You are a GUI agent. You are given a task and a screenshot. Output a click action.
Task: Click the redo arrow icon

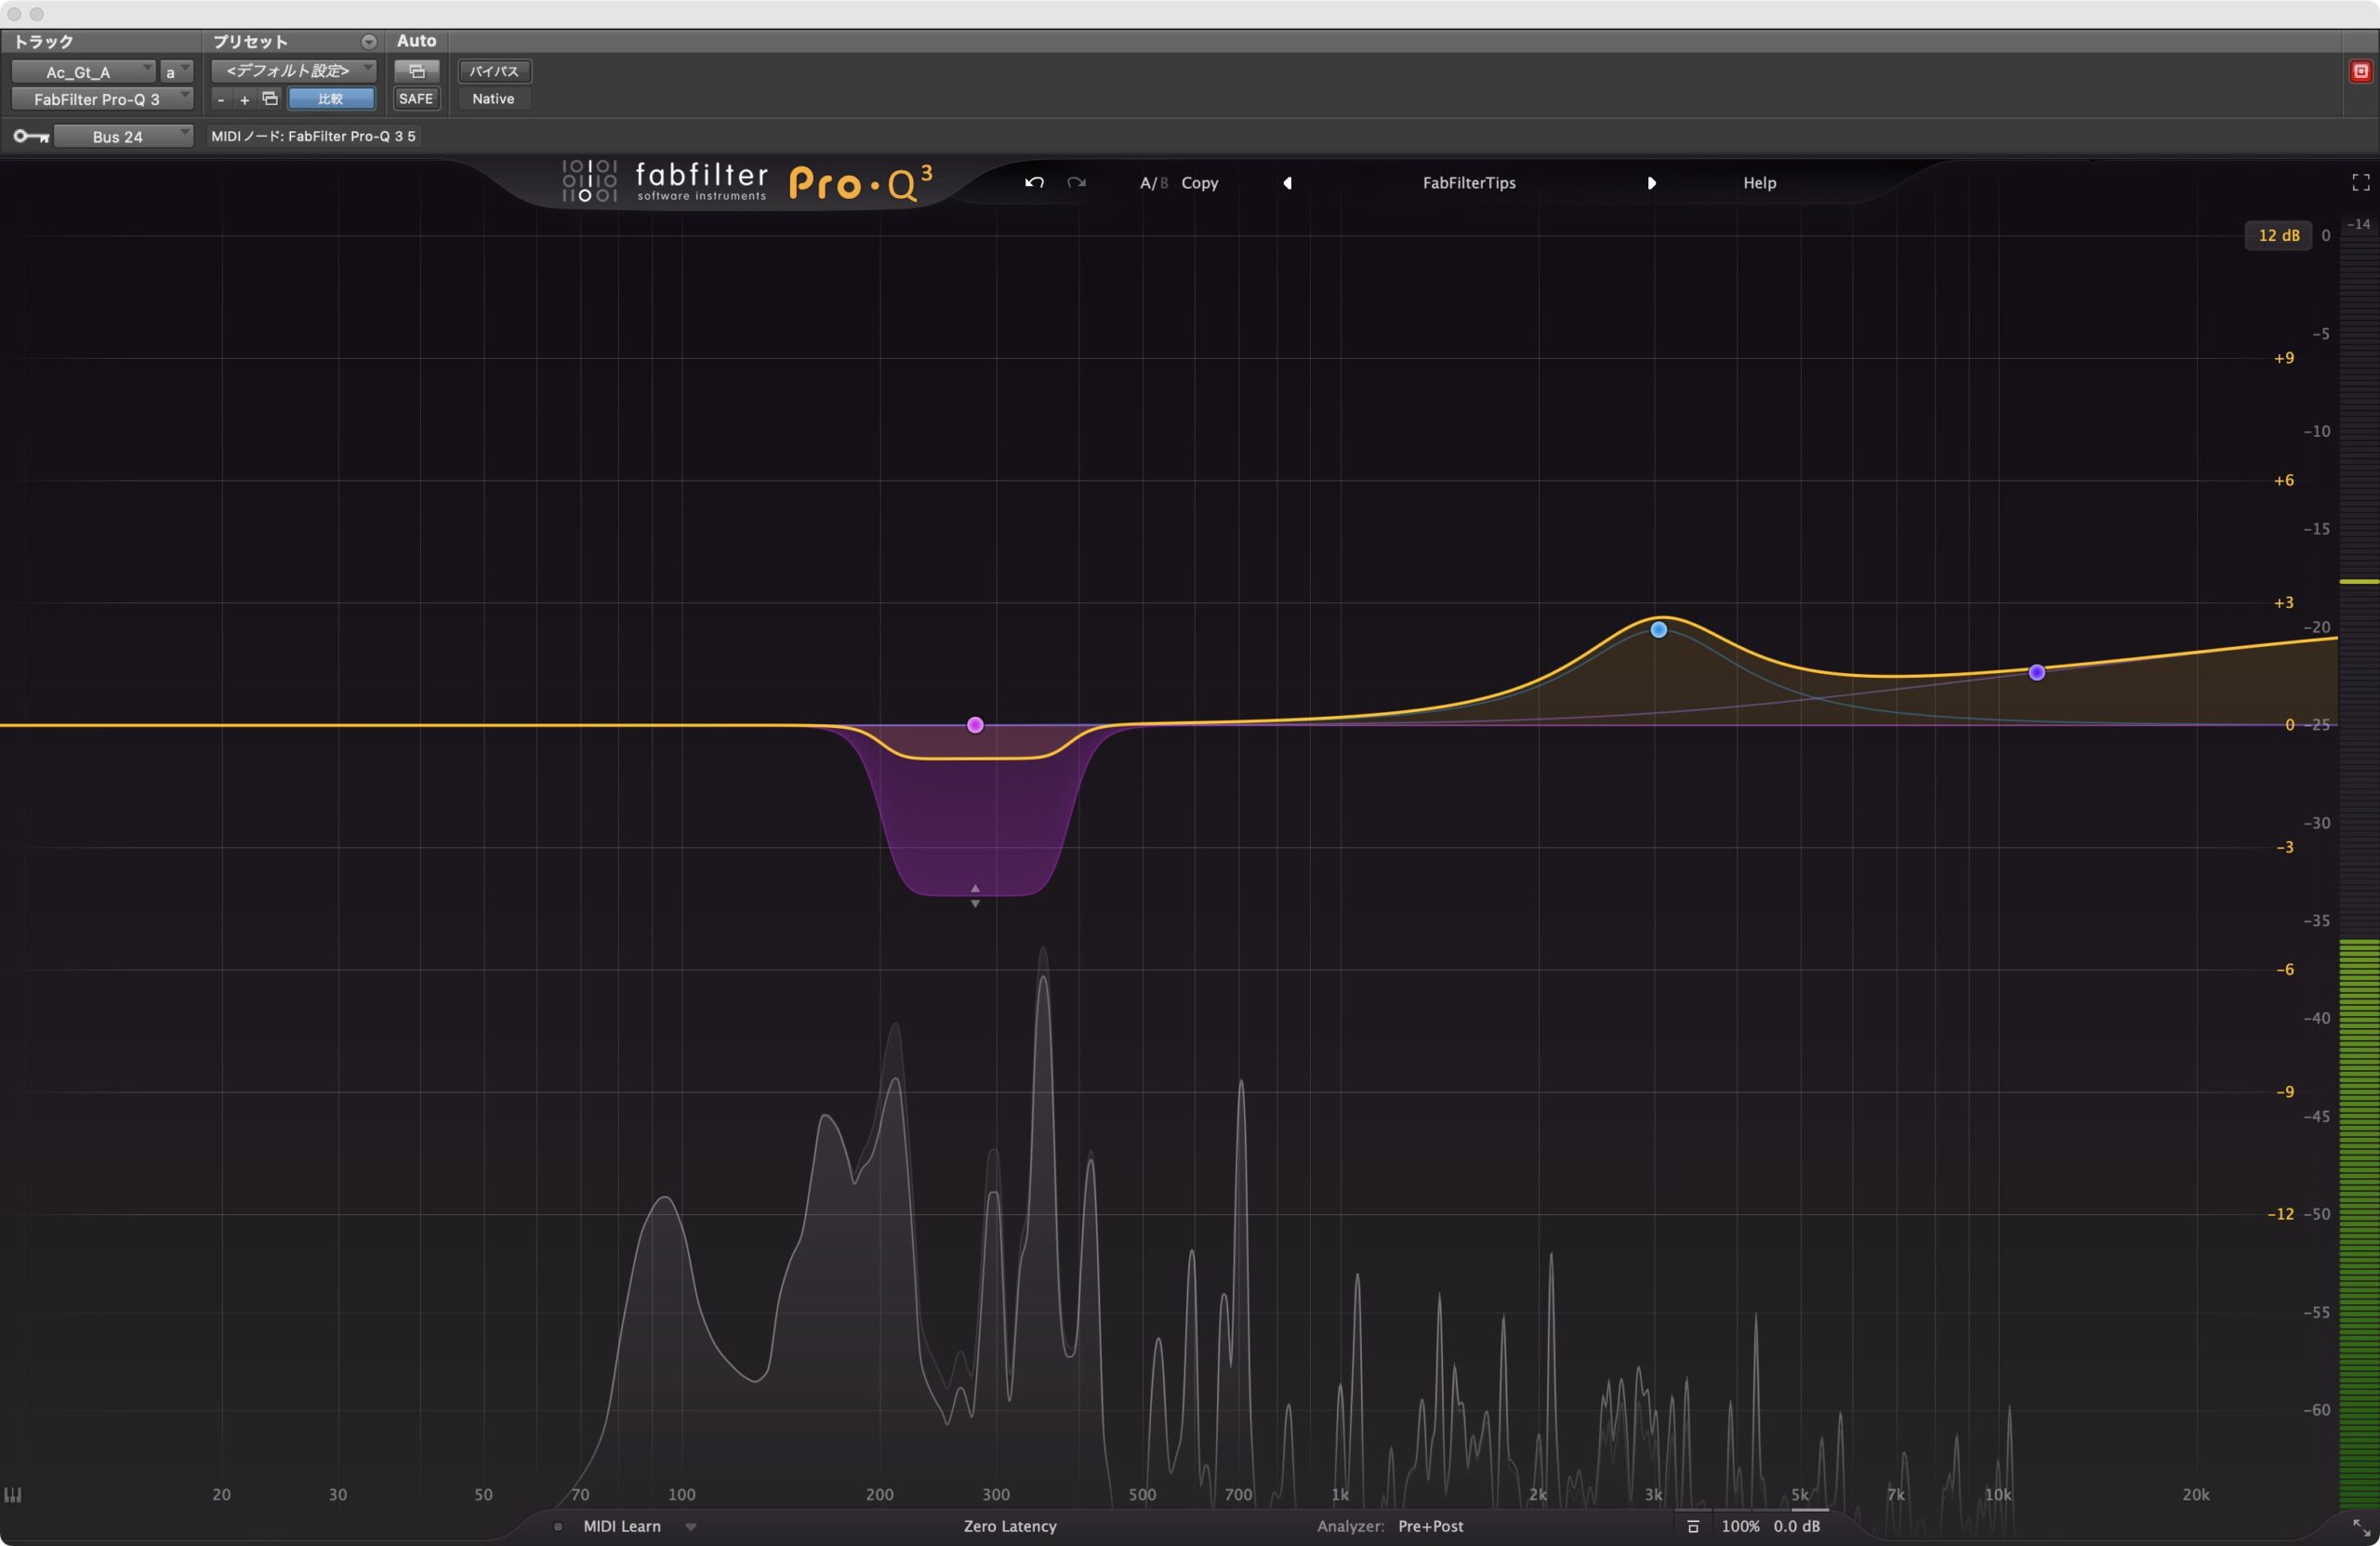[1076, 183]
